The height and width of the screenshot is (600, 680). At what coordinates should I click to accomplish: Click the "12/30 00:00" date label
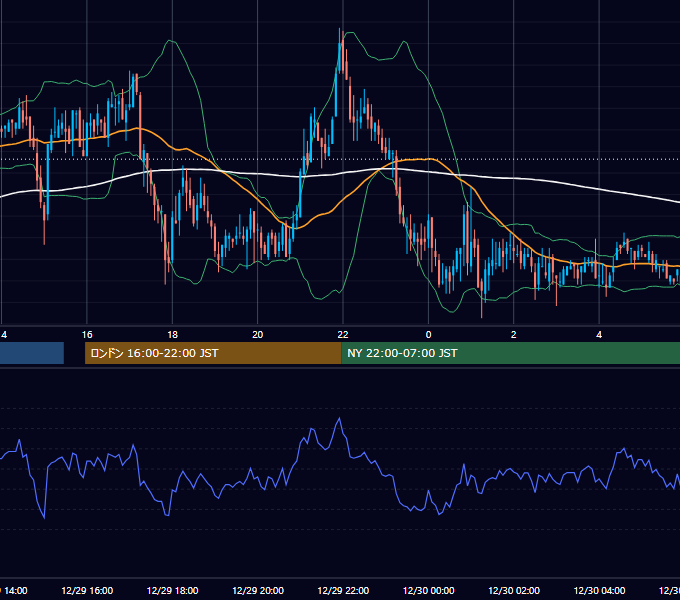tap(428, 591)
